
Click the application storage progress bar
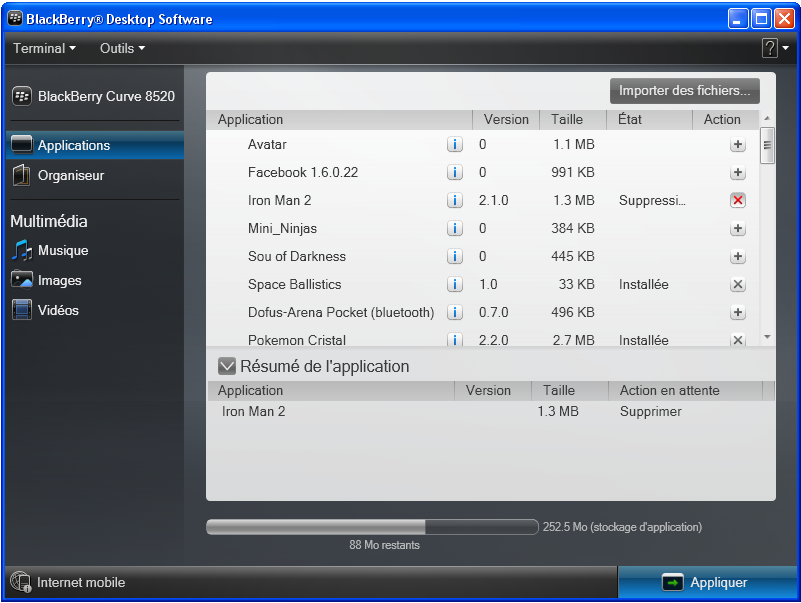pyautogui.click(x=372, y=527)
